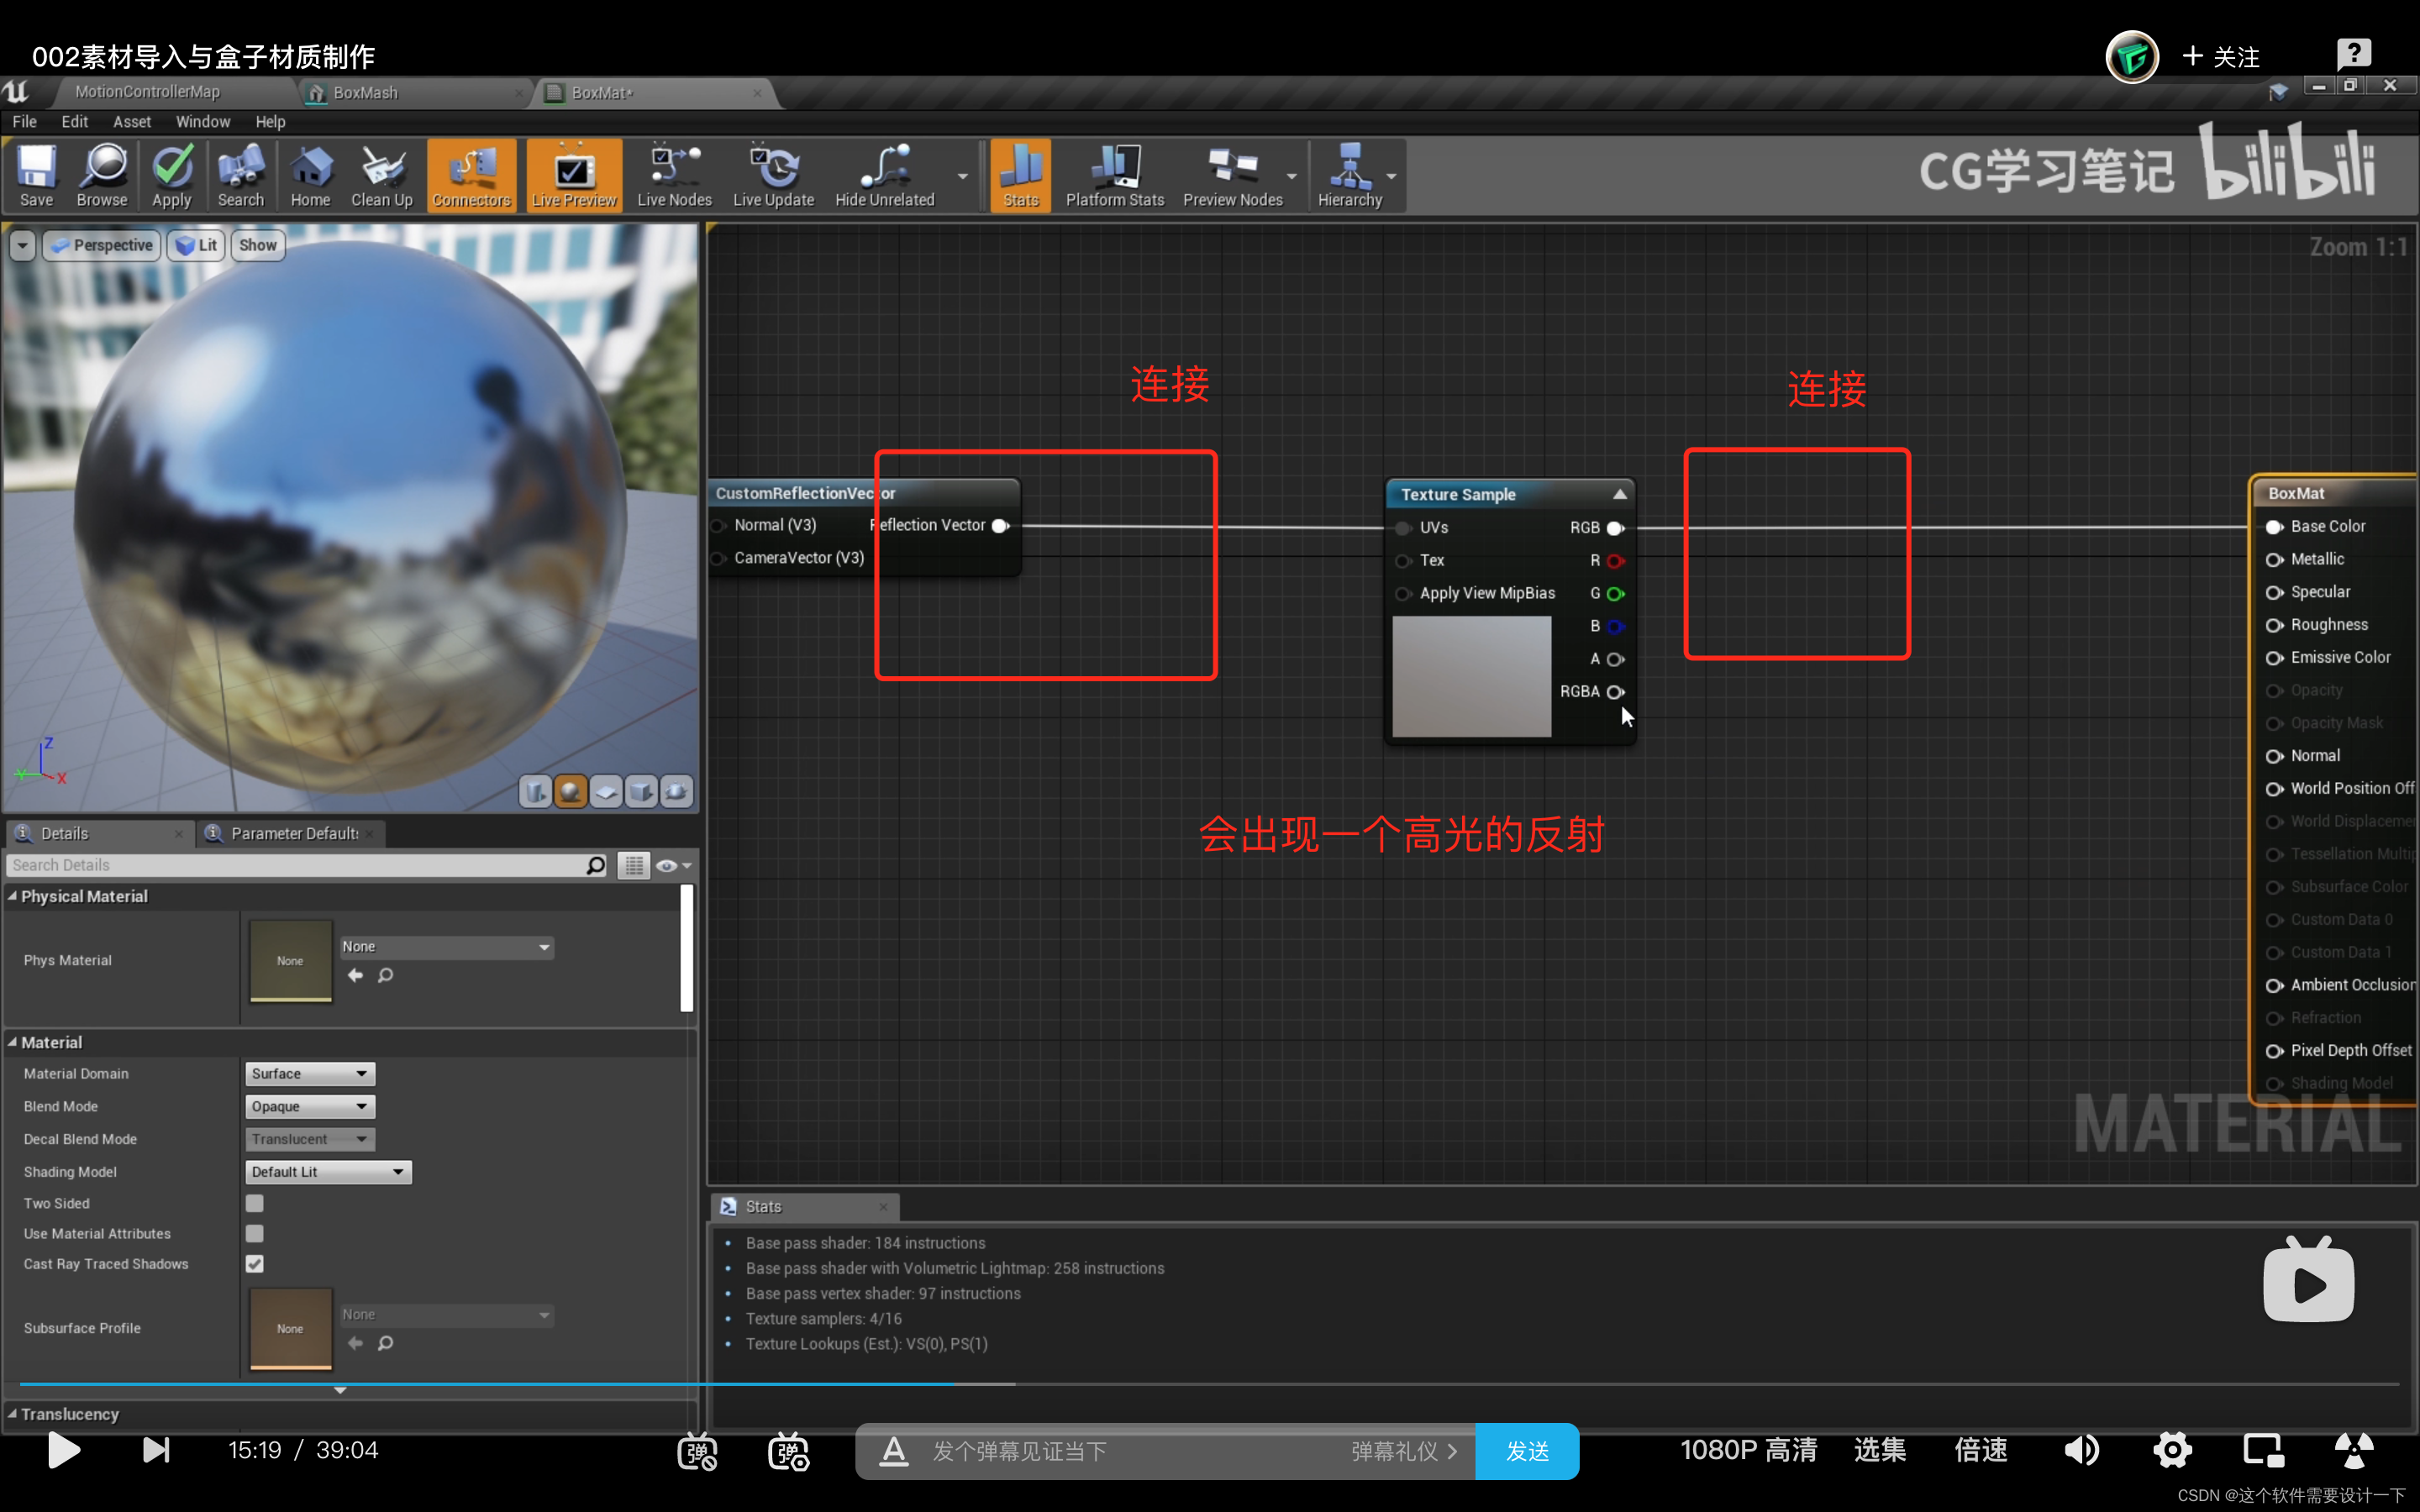Screen dimensions: 2420x1512
Task: Expand the Material Domain dropdown
Action: point(307,1073)
